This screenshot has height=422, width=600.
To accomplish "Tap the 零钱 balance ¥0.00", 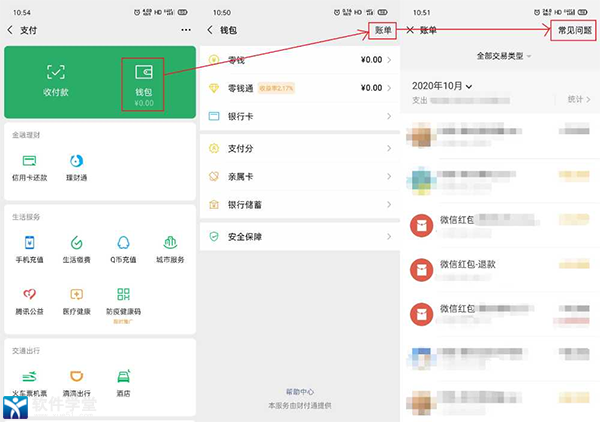I will [x=371, y=60].
